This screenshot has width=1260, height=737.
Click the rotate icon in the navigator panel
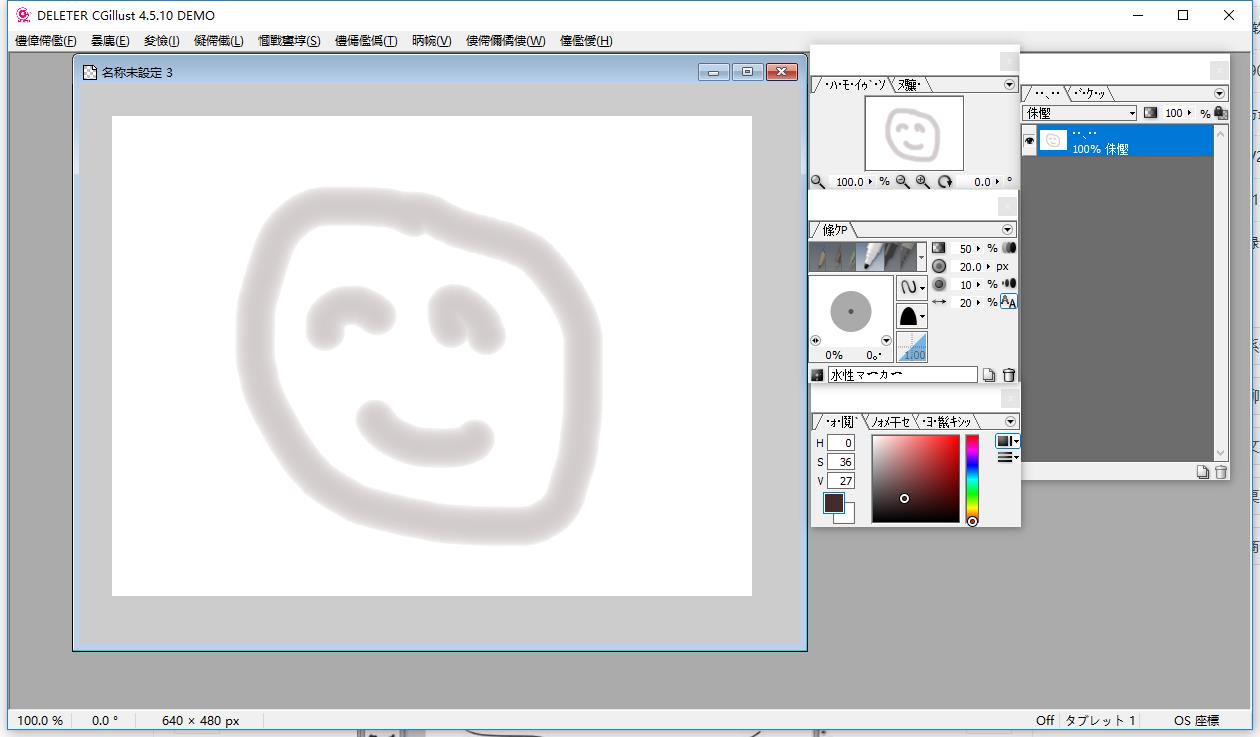tap(945, 182)
